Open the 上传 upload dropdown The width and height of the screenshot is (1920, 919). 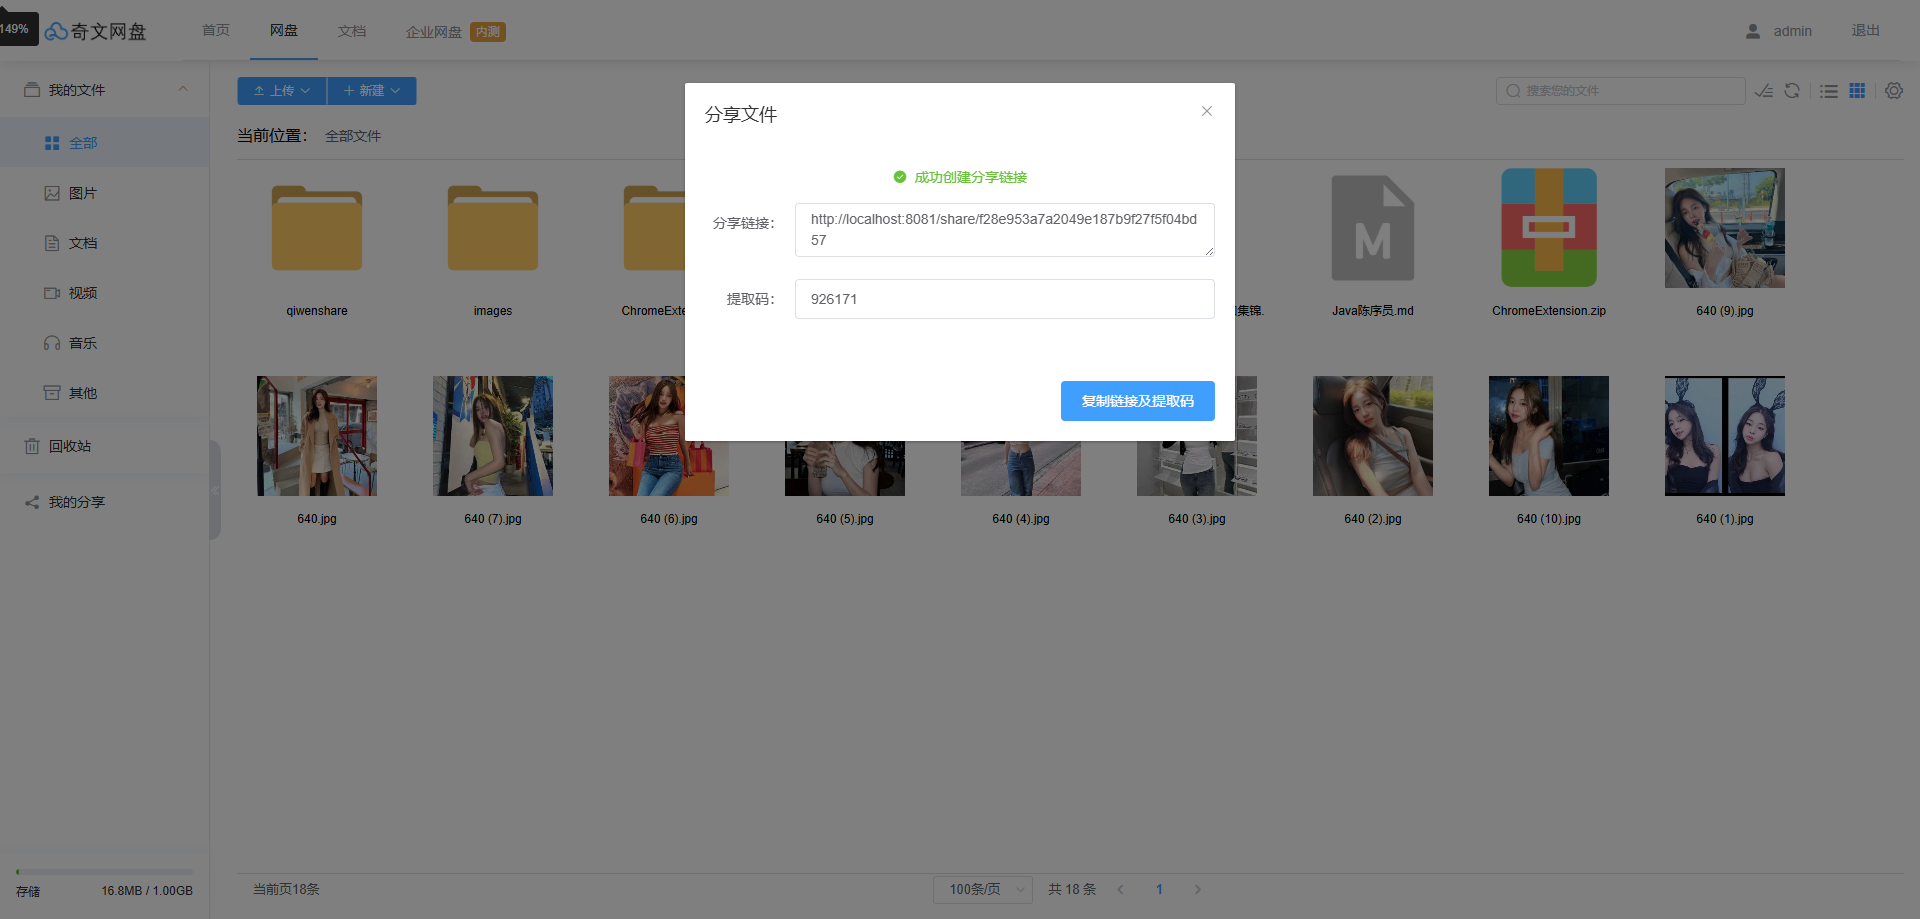click(282, 91)
